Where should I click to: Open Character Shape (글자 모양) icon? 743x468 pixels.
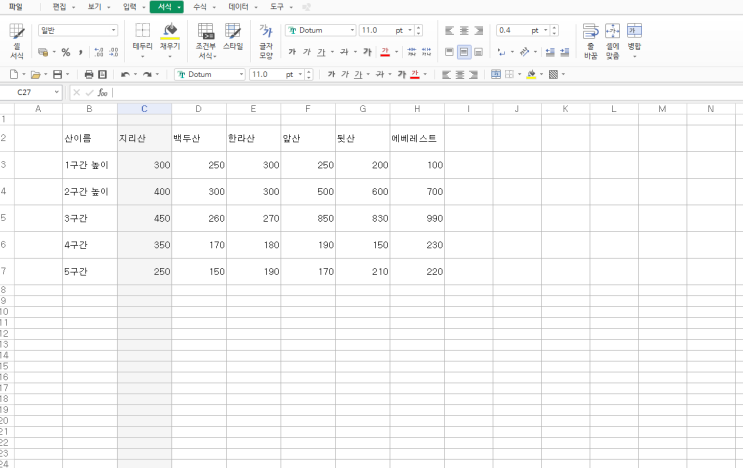click(x=266, y=41)
